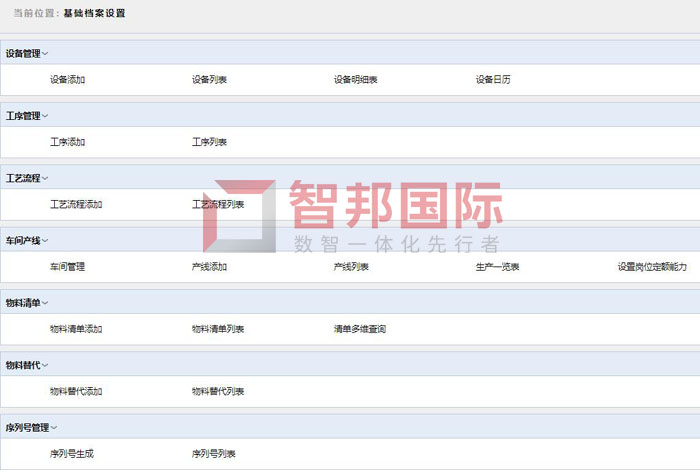The height and width of the screenshot is (470, 700).
Task: Click the 物料替代添加 link
Action: tap(76, 391)
